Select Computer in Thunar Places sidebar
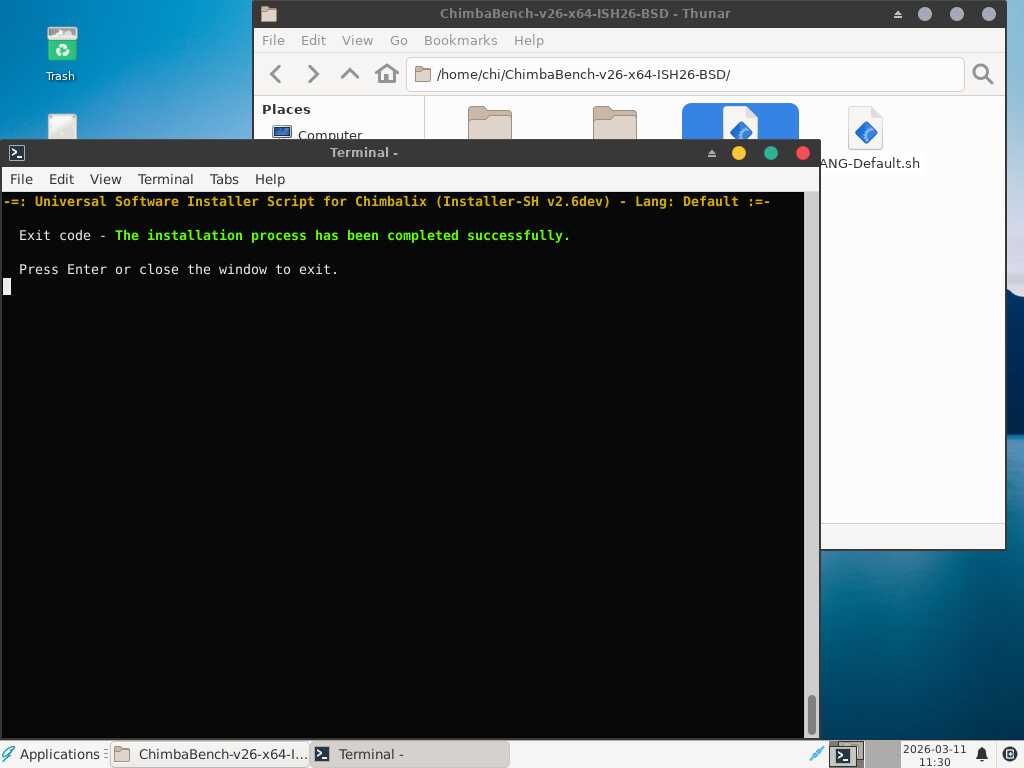Screen dimensions: 1024x768 point(317,133)
